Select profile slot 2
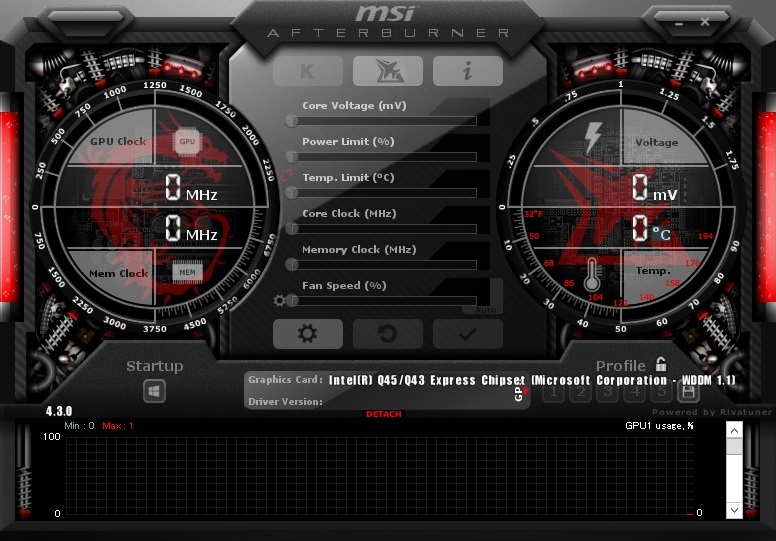The width and height of the screenshot is (776, 541). [x=581, y=393]
